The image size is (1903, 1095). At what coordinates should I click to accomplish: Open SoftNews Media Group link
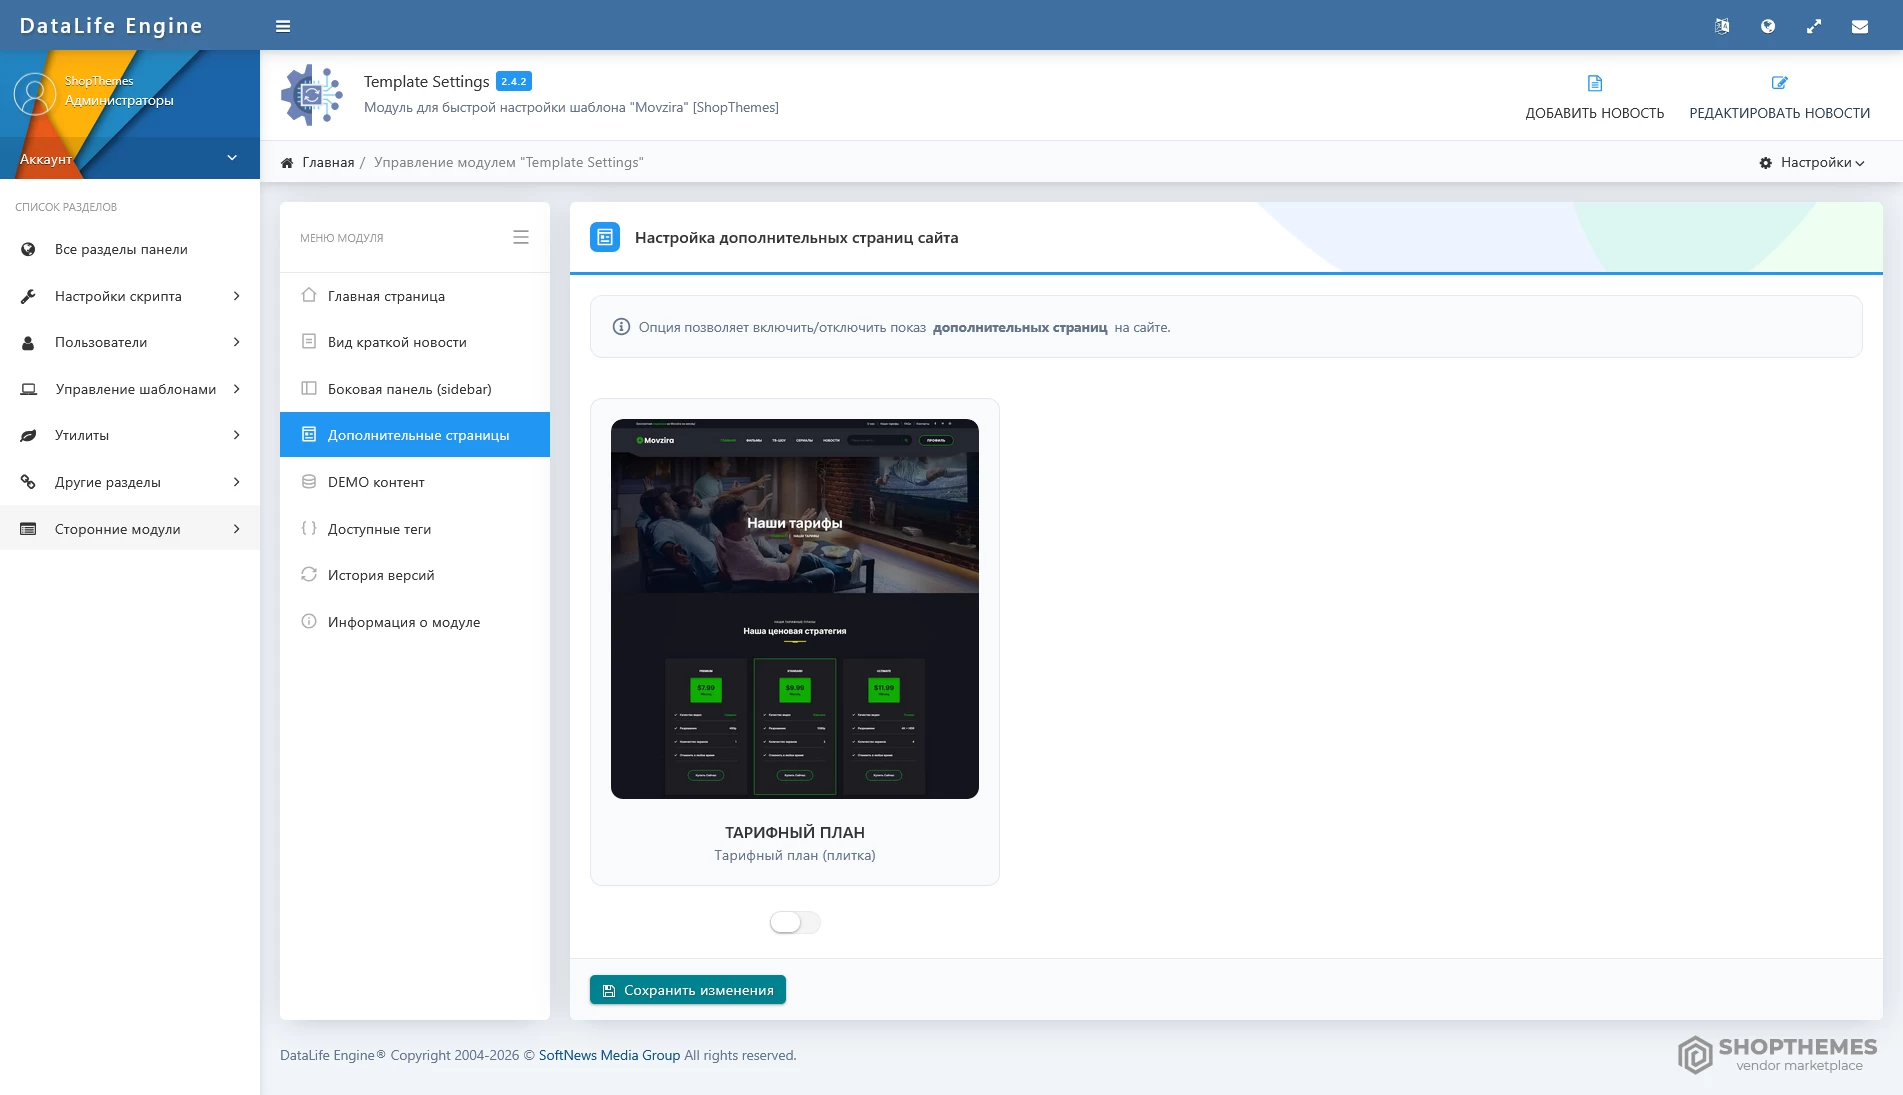point(609,1055)
